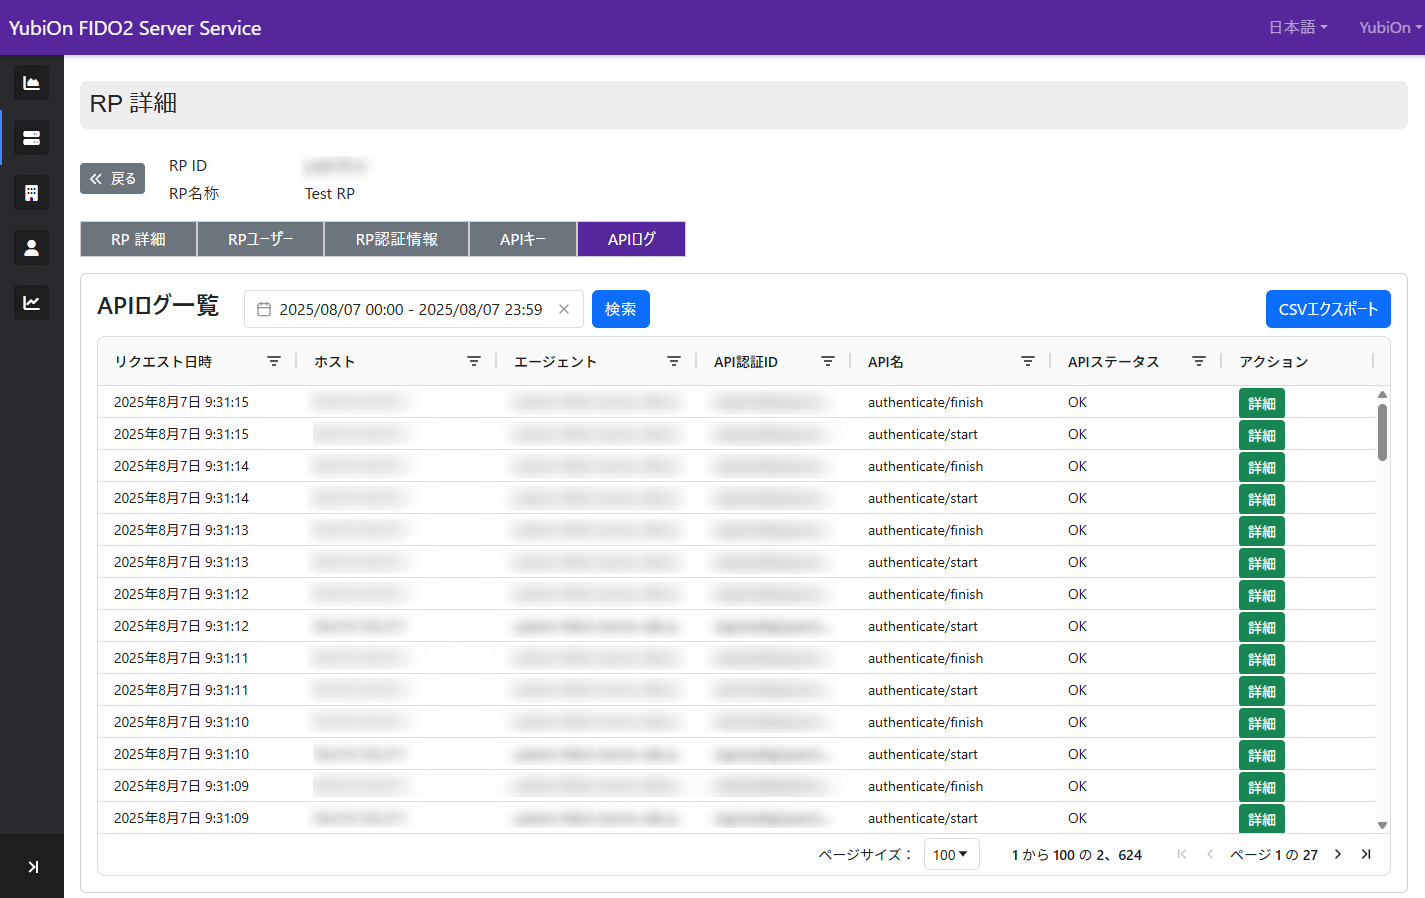Go to the previous page of results
The image size is (1425, 898).
coord(1210,854)
